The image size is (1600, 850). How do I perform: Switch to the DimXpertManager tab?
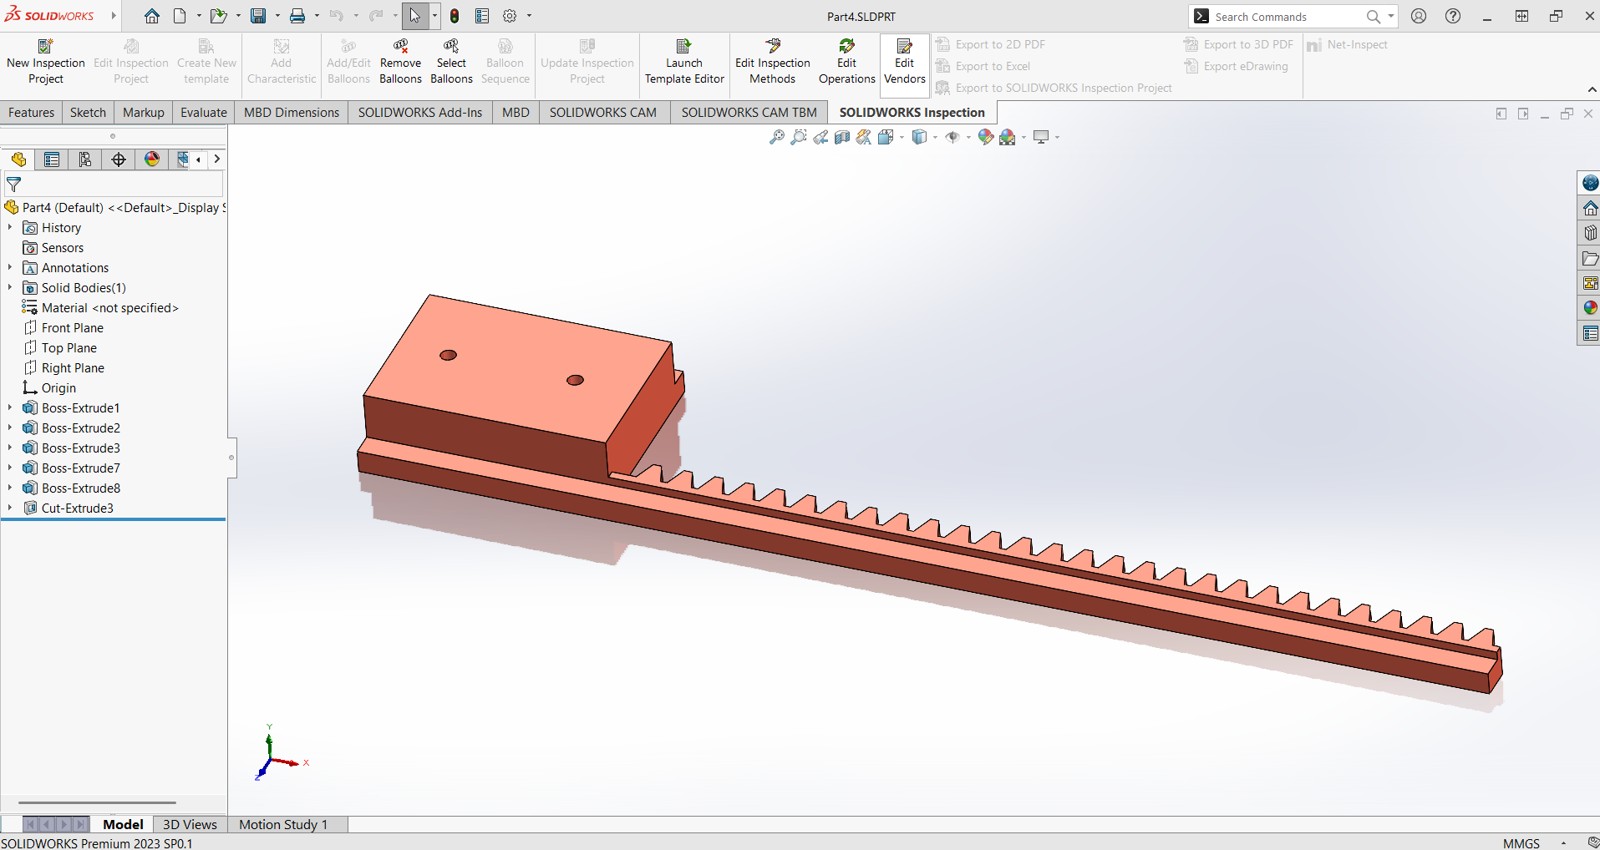click(x=118, y=159)
